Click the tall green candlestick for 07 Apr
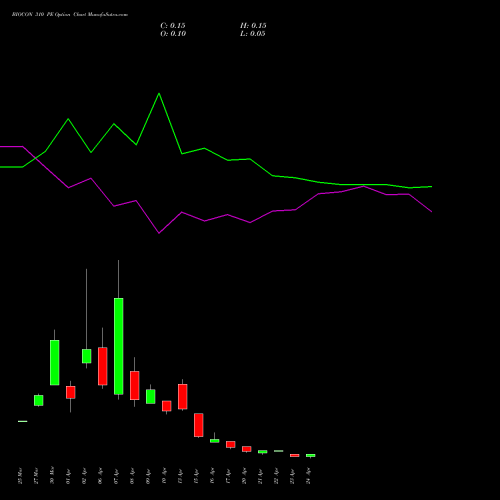Image resolution: width=500 pixels, height=500 pixels. (119, 346)
